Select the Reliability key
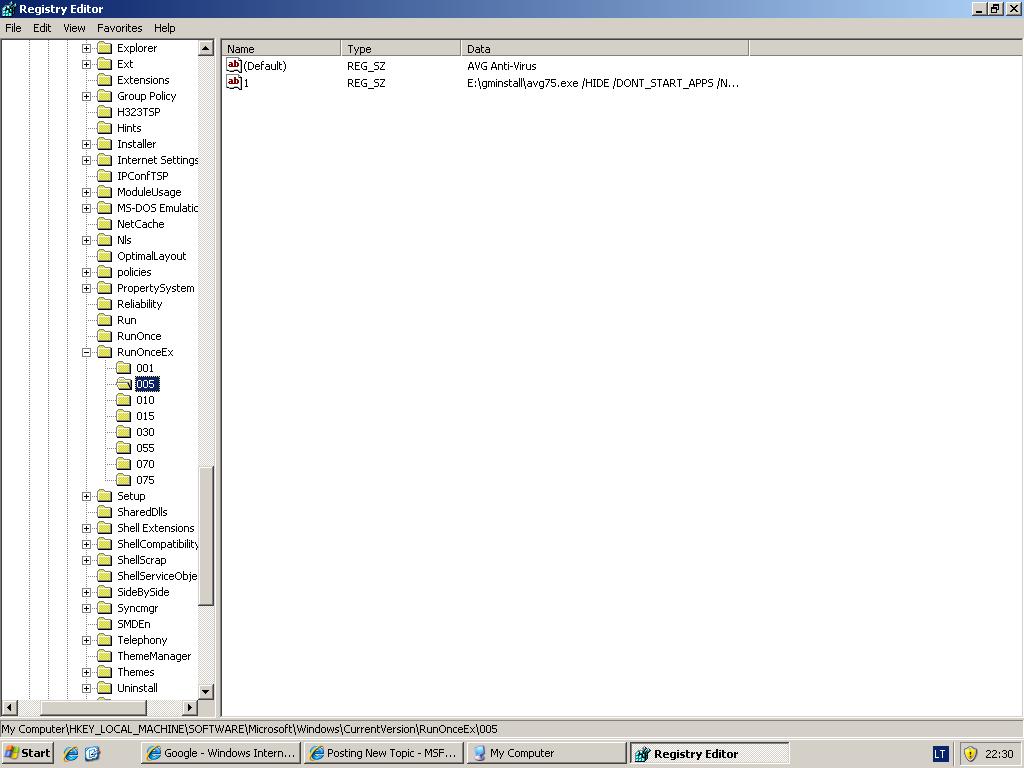Screen dimensions: 1024x768 (x=139, y=304)
